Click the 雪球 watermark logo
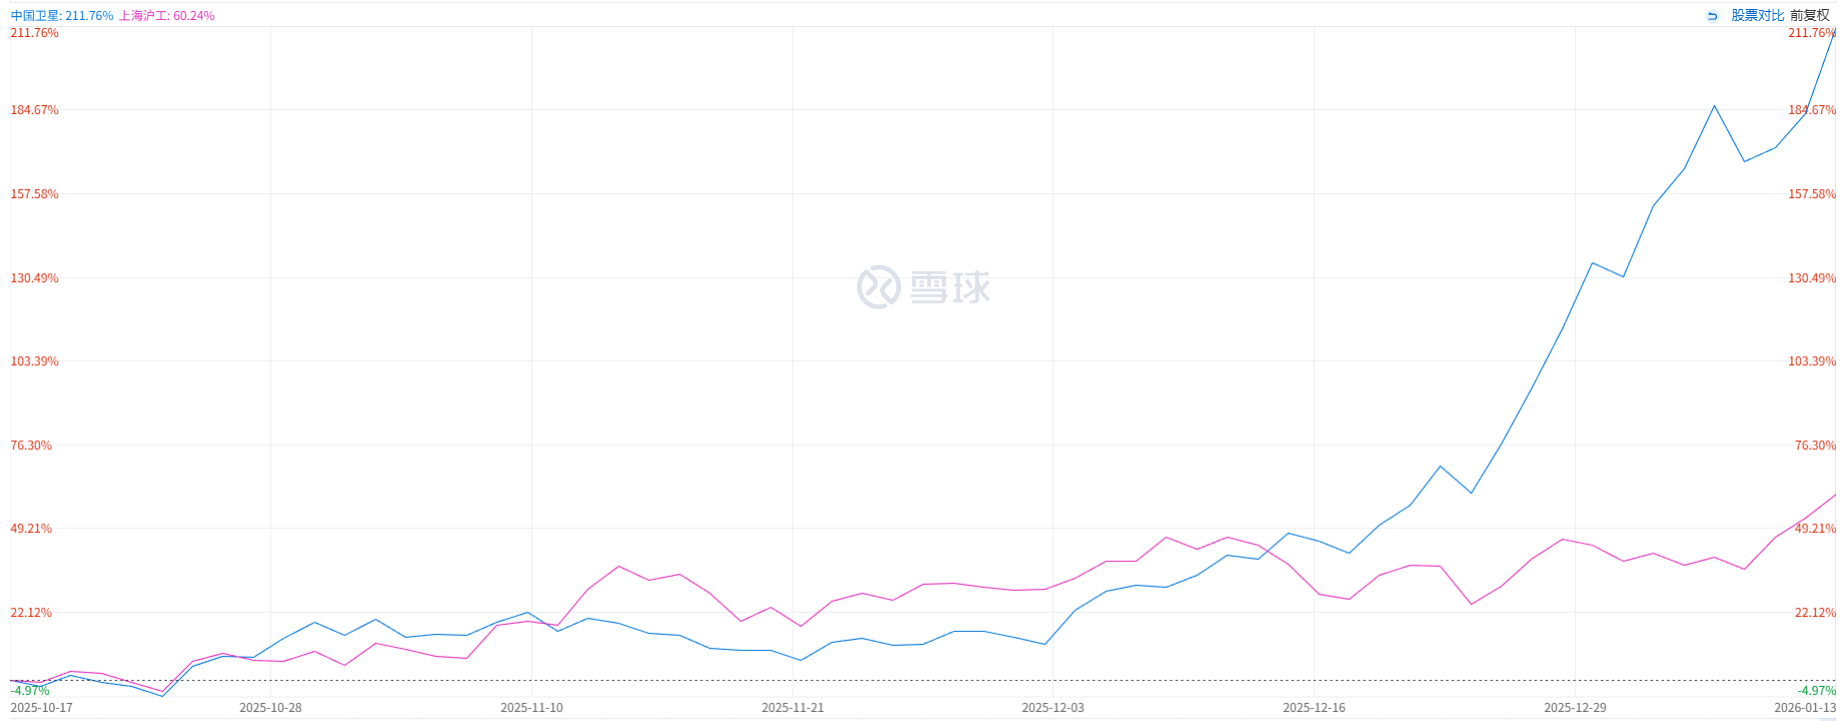The height and width of the screenshot is (721, 1847). click(923, 287)
